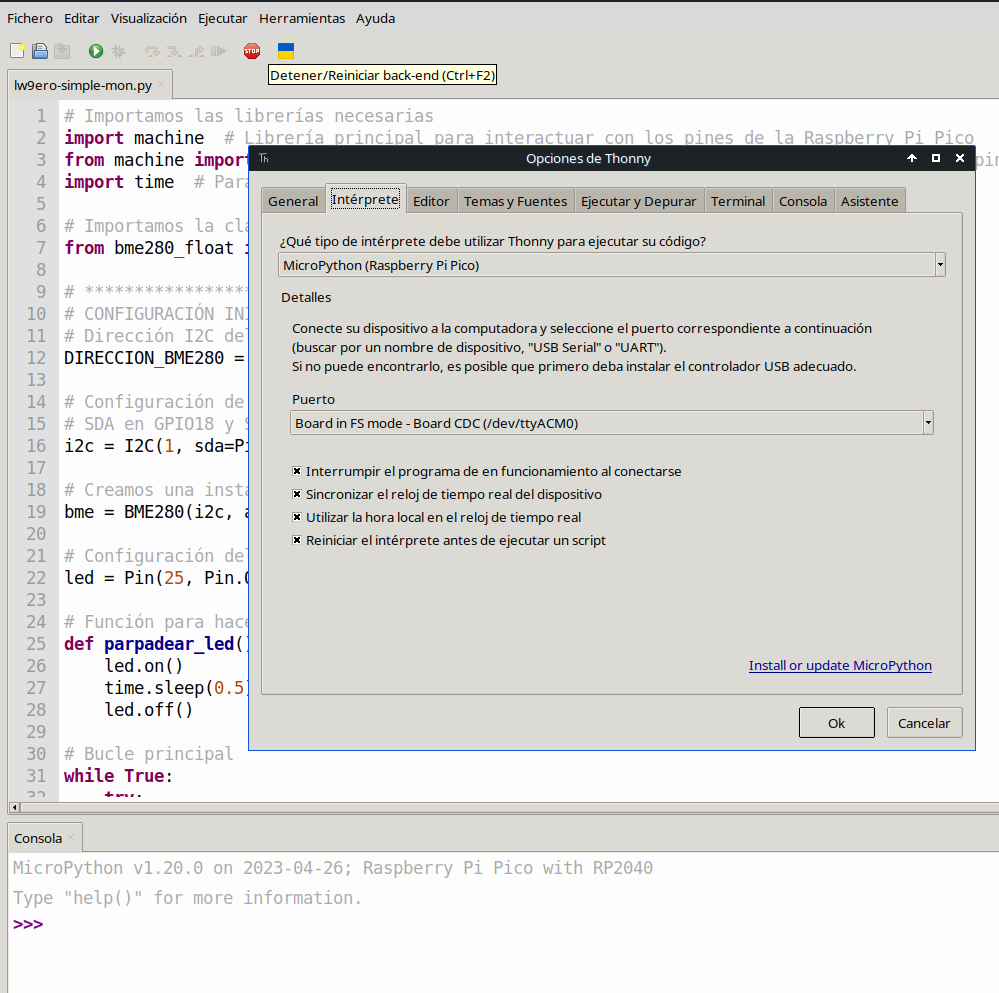This screenshot has height=993, width=999.
Task: Go to the Ejecutar y Depurar tab
Action: [638, 201]
